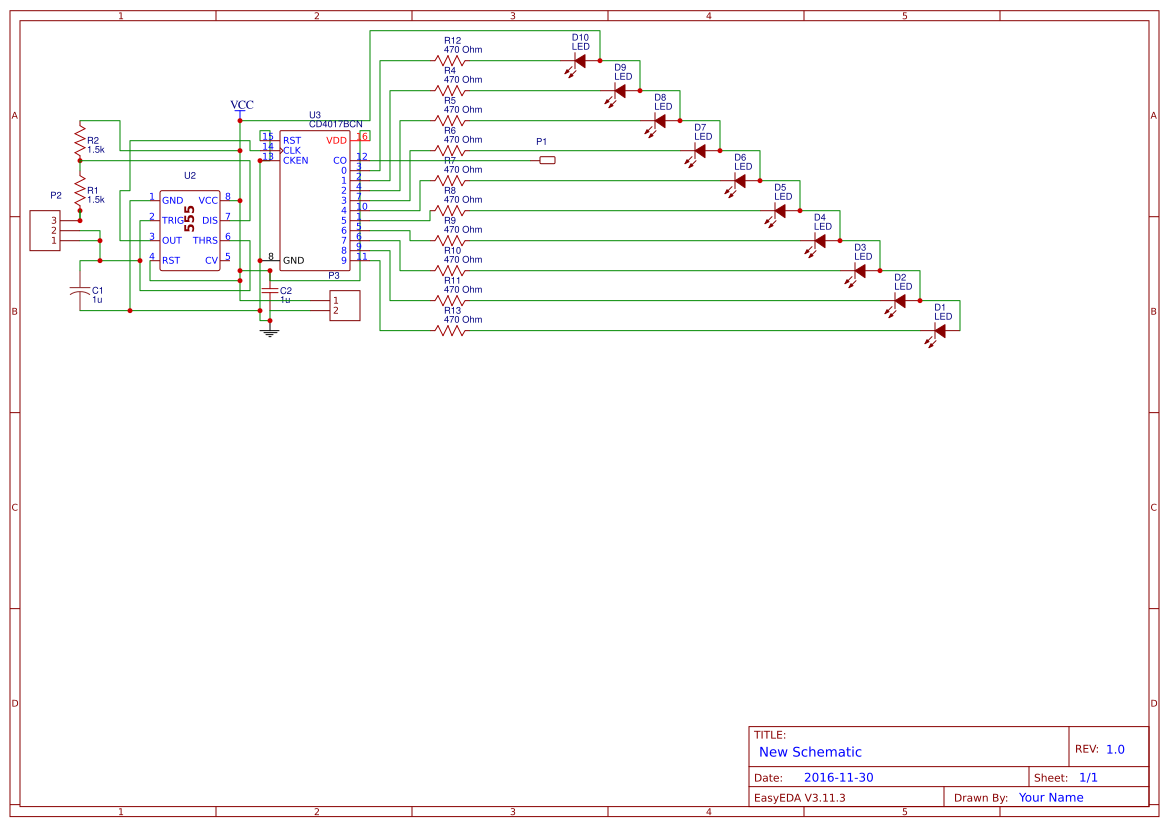Click resistor R12 at the top
The width and height of the screenshot is (1169, 827).
(x=452, y=60)
